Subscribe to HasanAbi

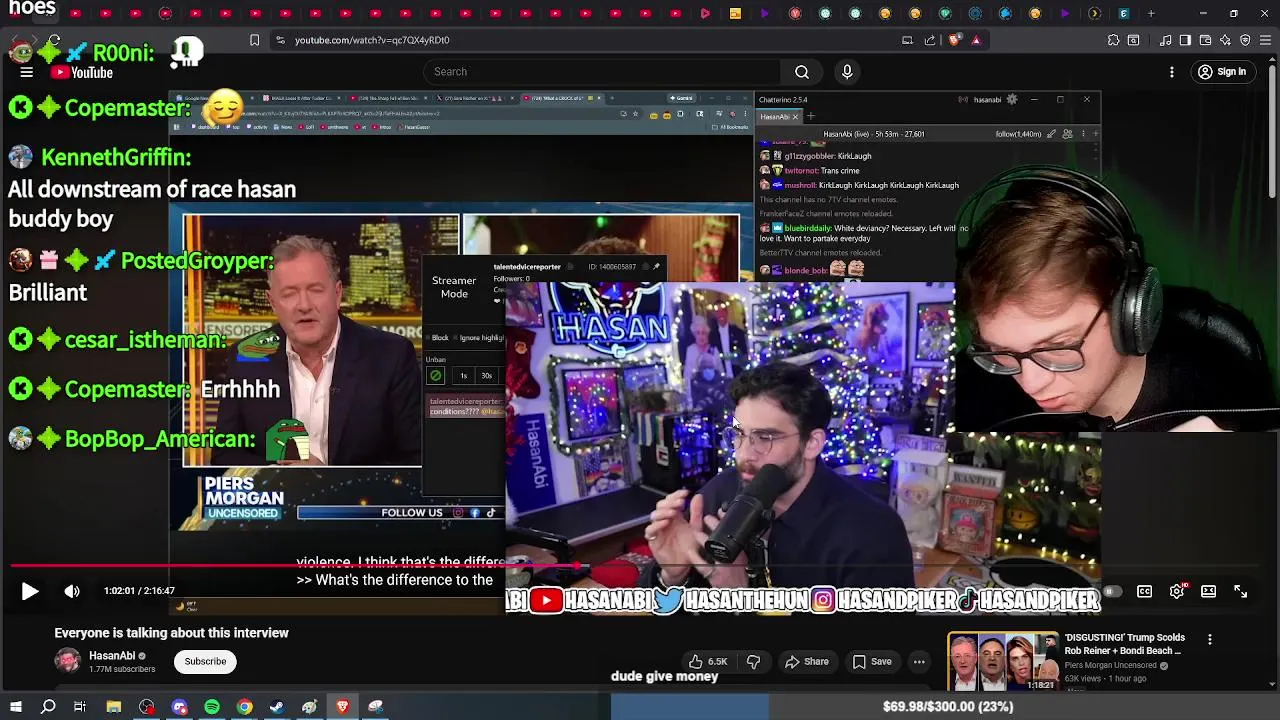coord(205,661)
